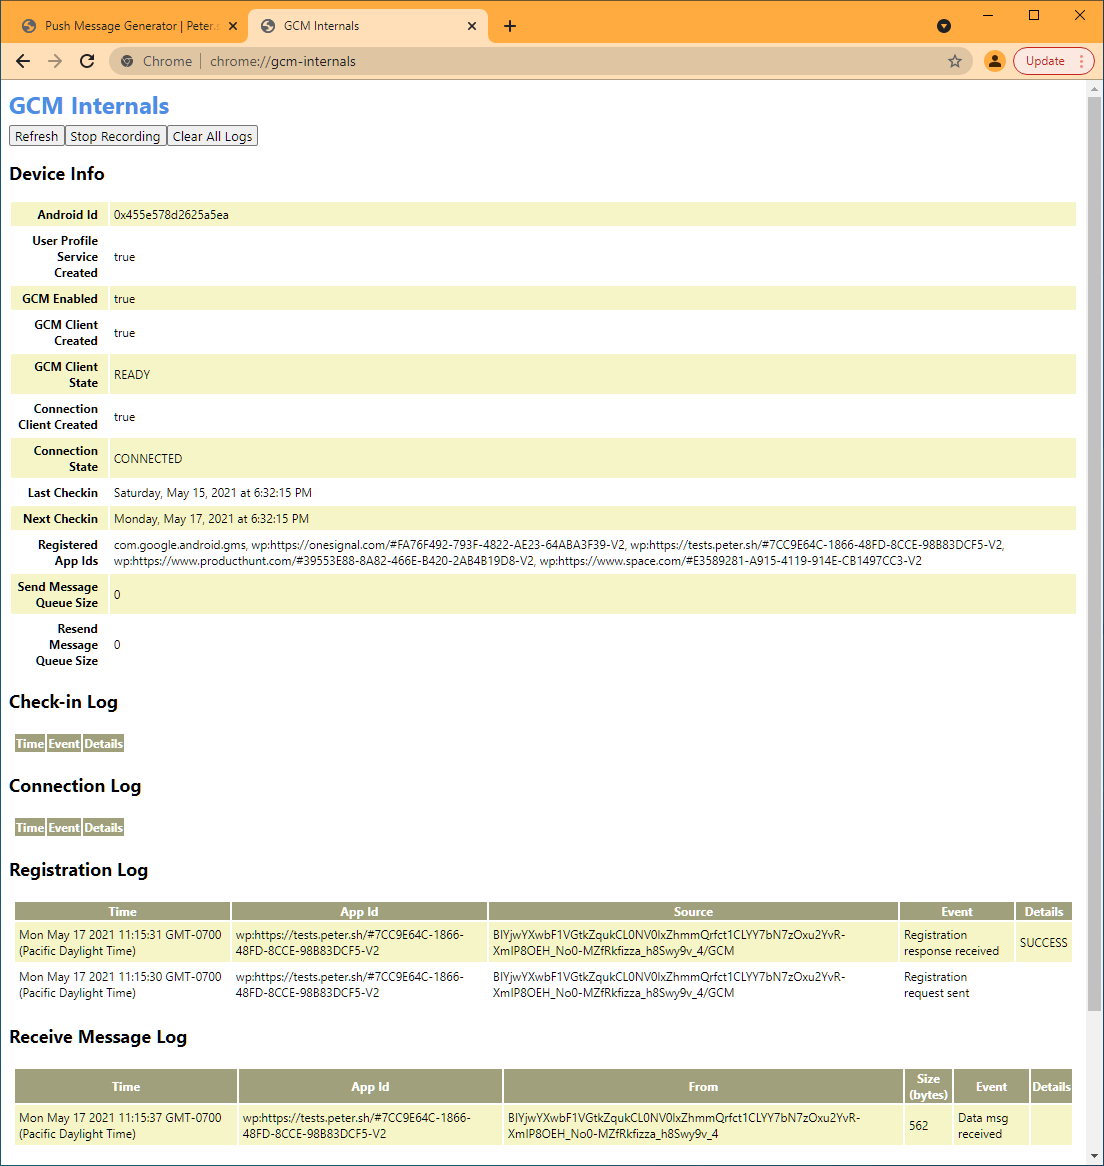The height and width of the screenshot is (1166, 1104).
Task: Click the Stop Recording button
Action: (115, 136)
